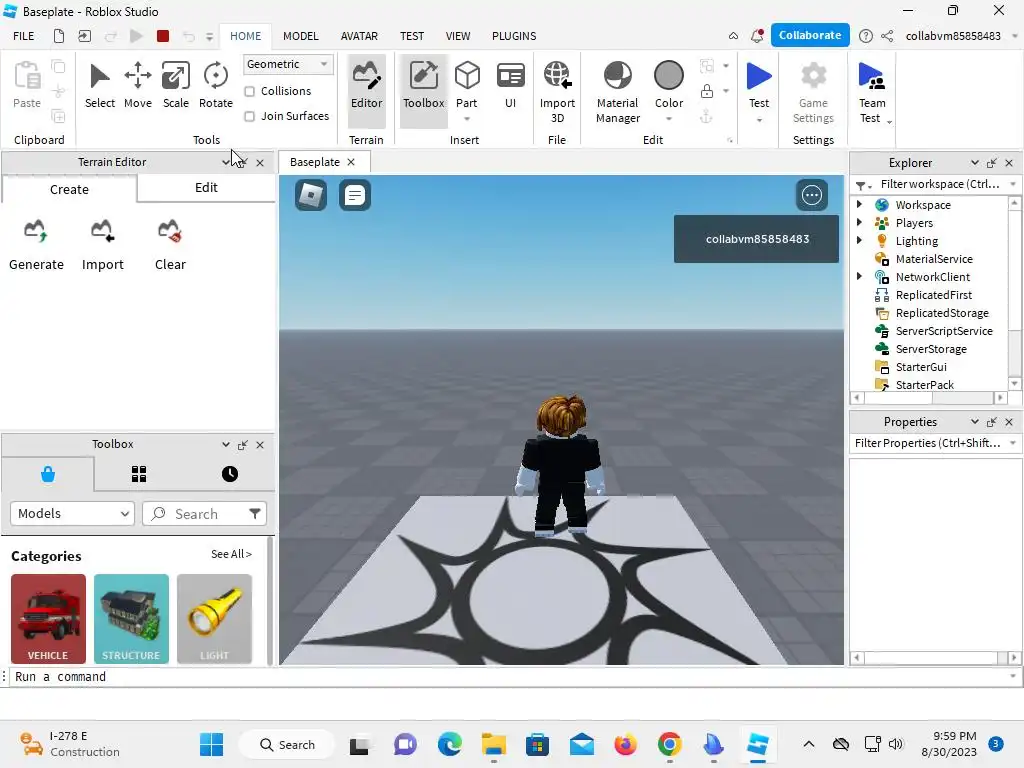Open File Explorer from the taskbar

pos(494,744)
